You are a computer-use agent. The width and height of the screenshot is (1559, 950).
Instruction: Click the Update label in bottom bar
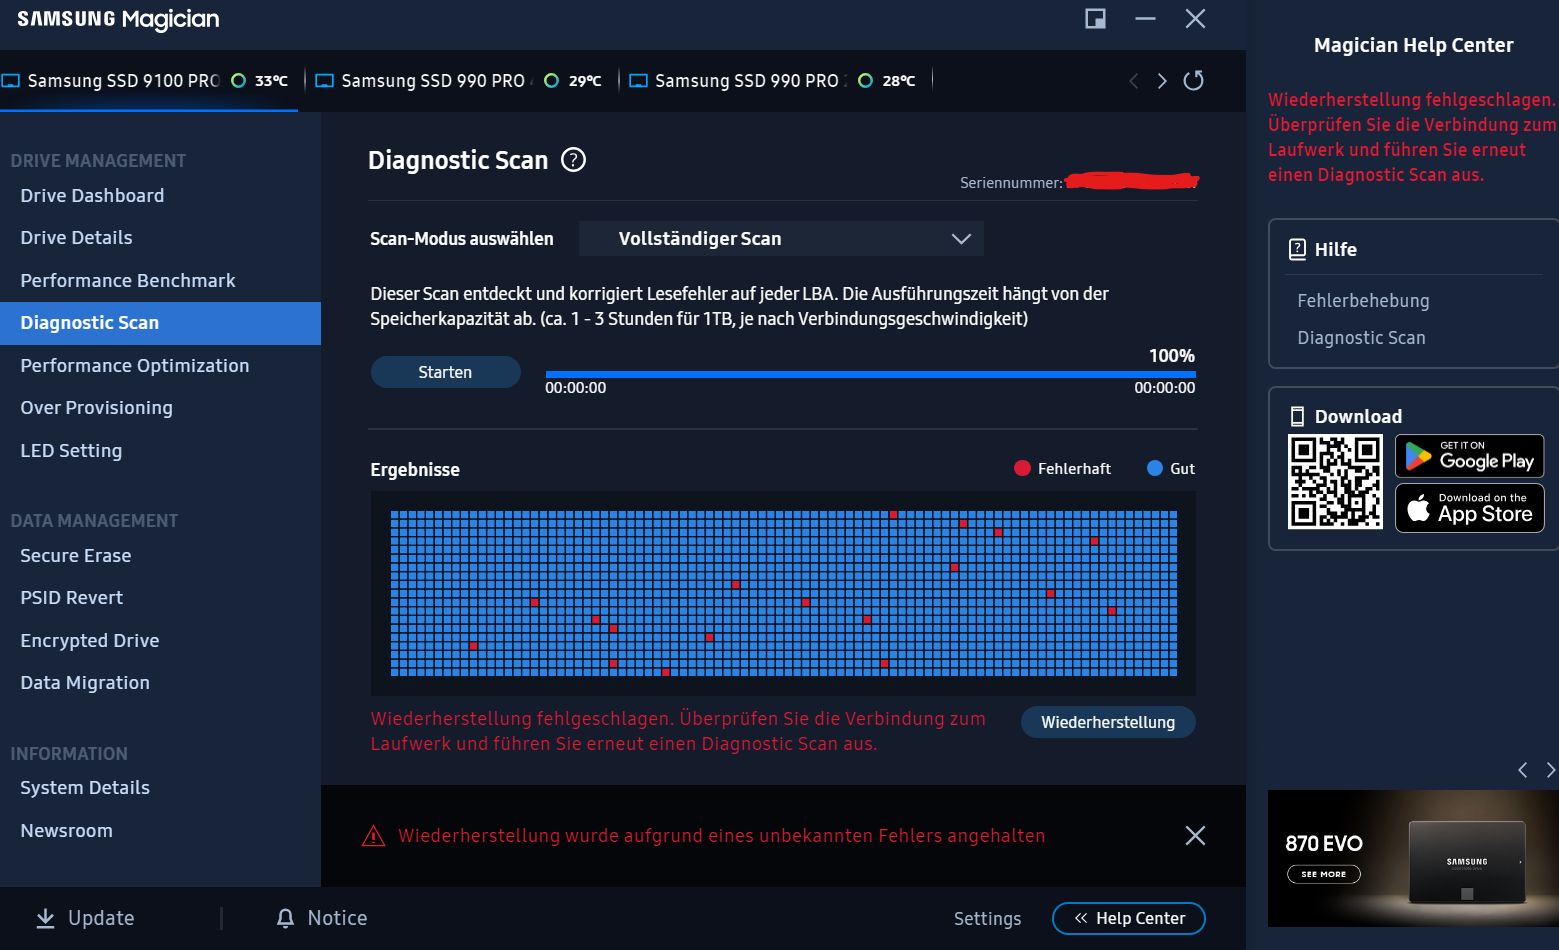(x=101, y=918)
